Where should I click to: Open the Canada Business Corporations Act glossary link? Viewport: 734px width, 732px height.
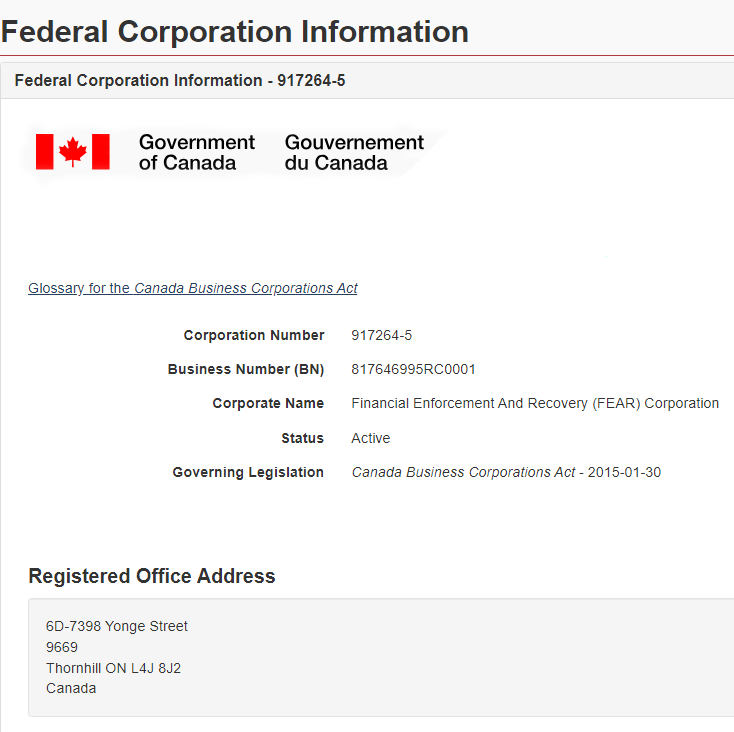(x=193, y=288)
